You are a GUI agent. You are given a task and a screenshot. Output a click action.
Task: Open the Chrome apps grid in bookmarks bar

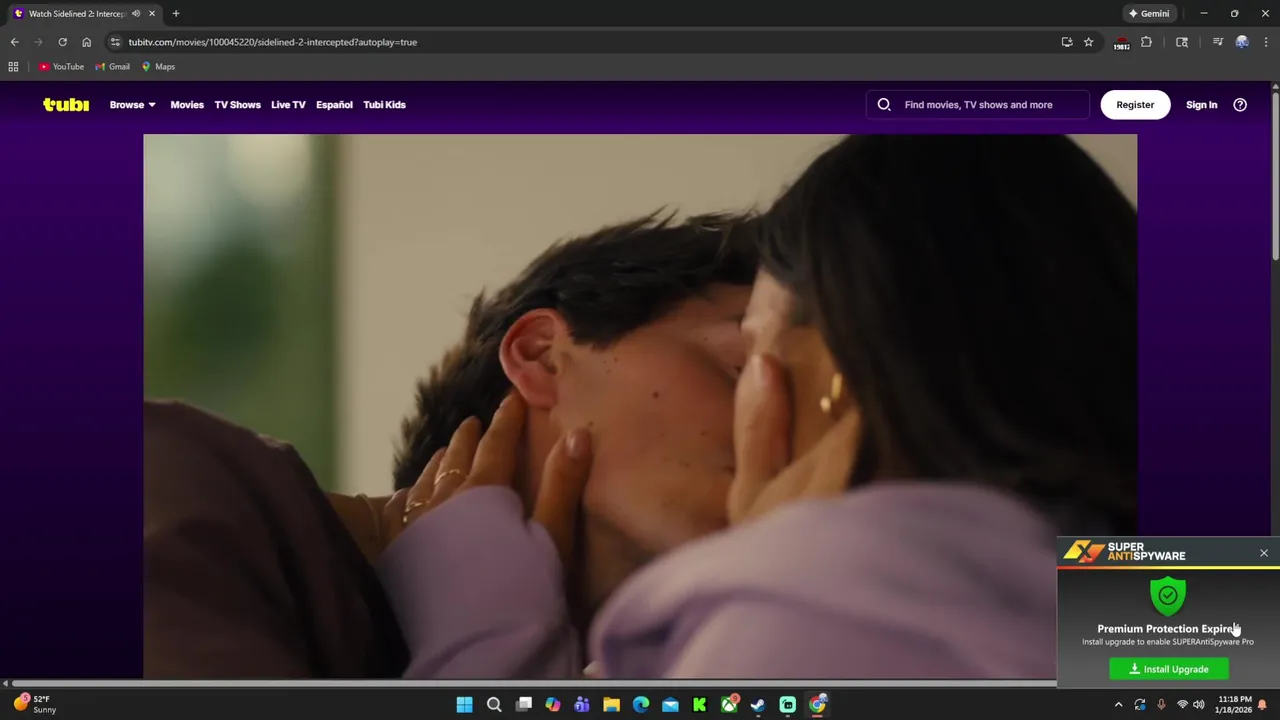pos(13,67)
